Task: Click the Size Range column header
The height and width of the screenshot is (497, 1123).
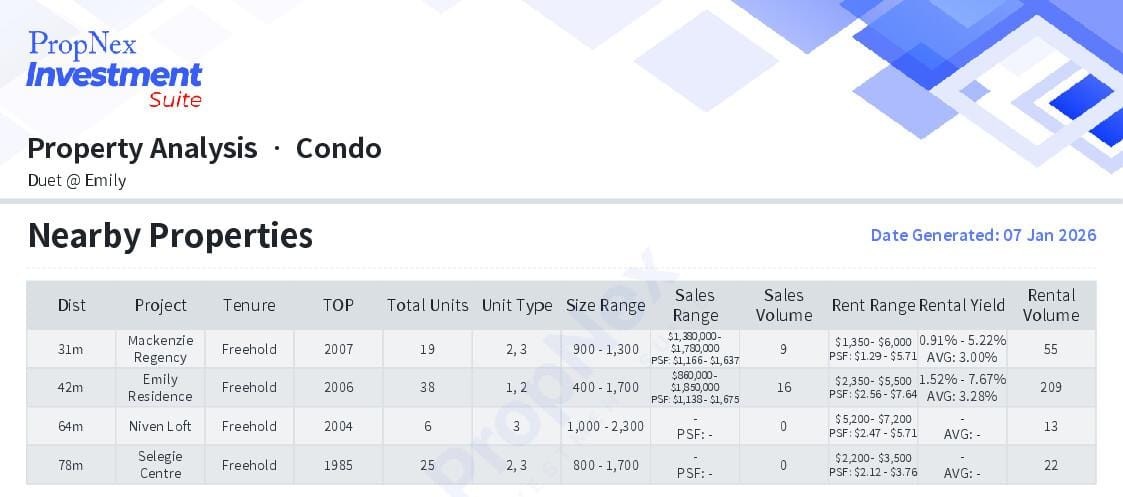Action: 606,305
